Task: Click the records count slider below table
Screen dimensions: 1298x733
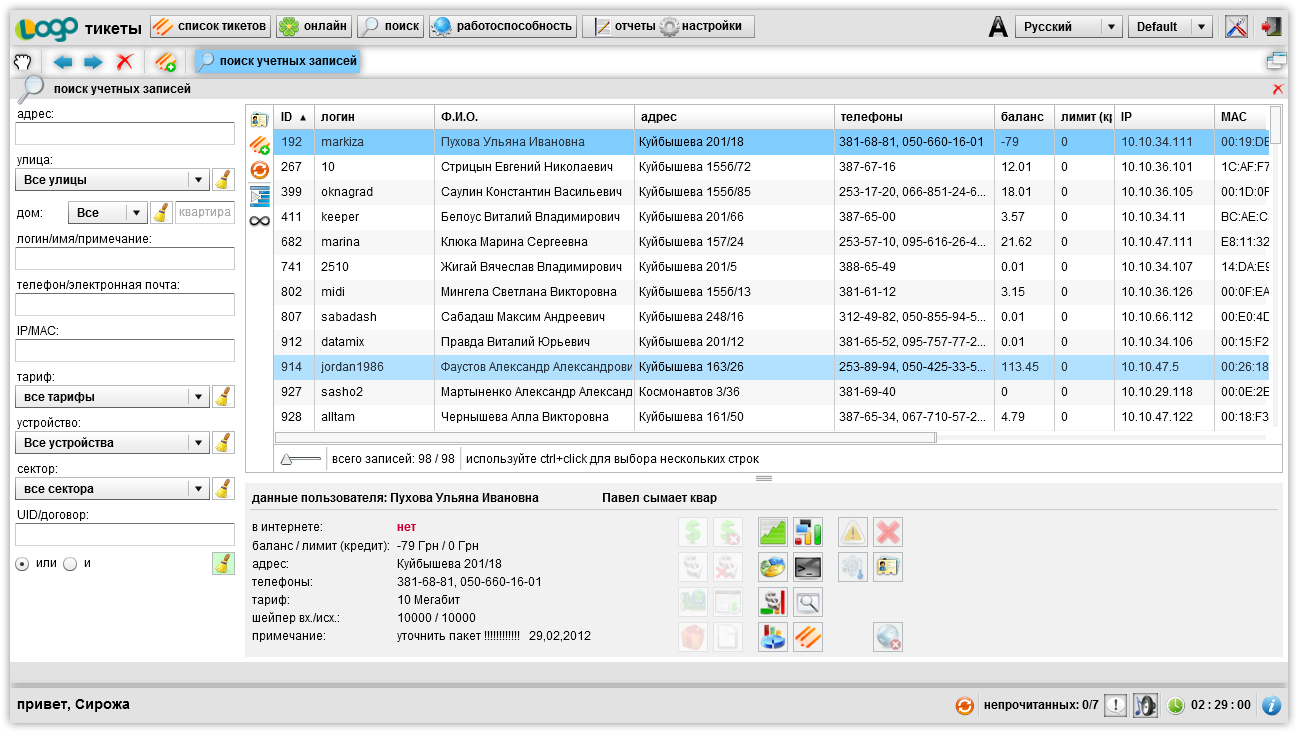Action: coord(300,459)
